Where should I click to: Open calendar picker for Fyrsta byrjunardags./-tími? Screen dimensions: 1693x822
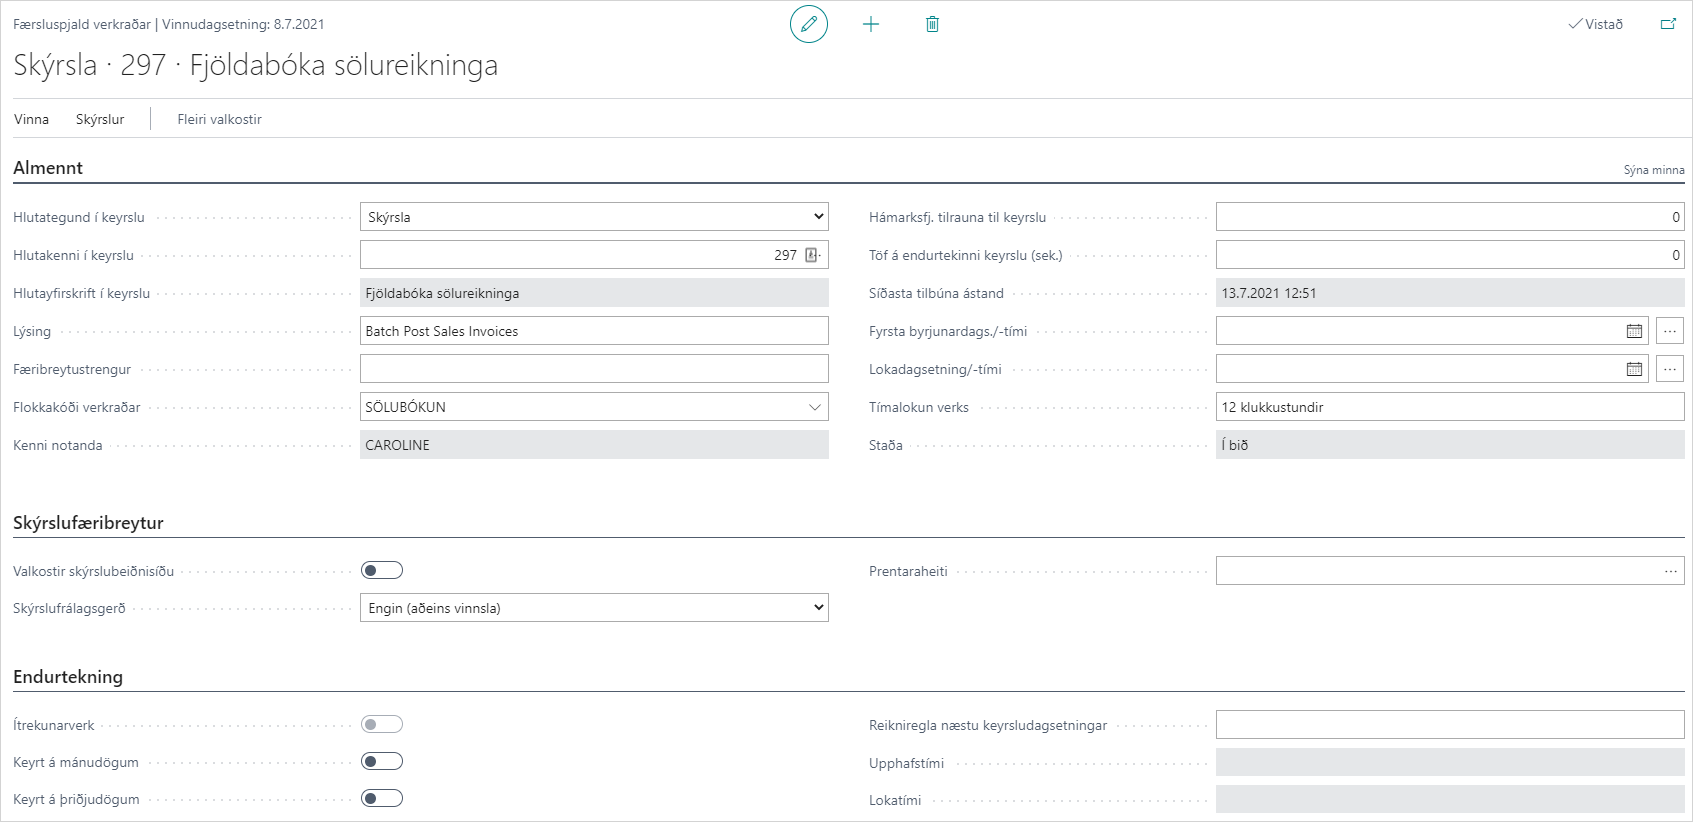point(1634,331)
